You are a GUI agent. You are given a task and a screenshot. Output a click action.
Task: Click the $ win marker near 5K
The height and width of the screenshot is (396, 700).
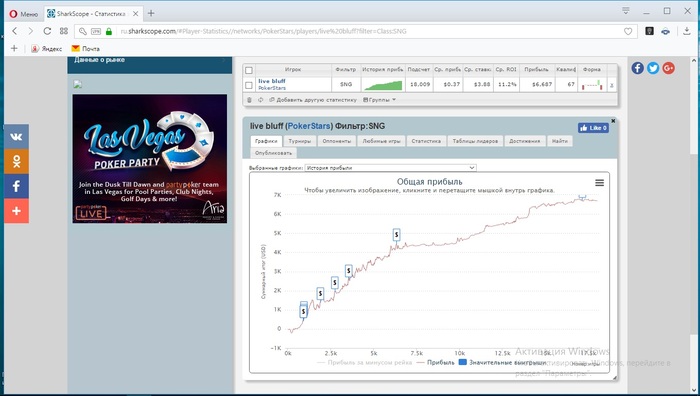click(396, 234)
